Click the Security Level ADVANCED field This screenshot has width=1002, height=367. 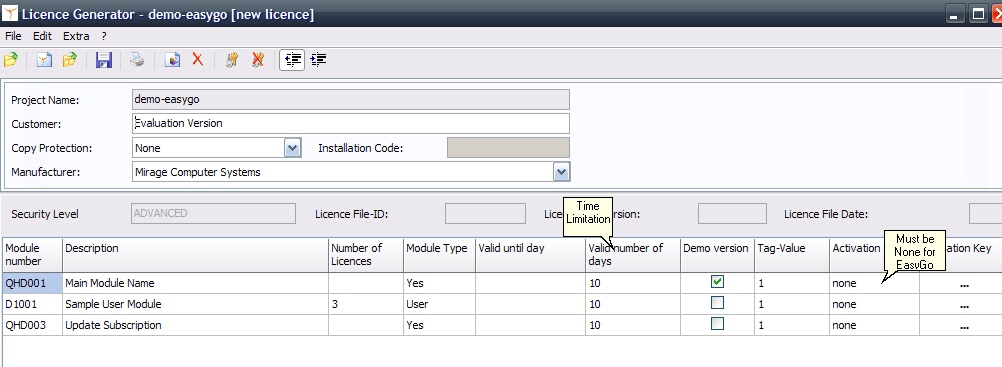coord(213,214)
